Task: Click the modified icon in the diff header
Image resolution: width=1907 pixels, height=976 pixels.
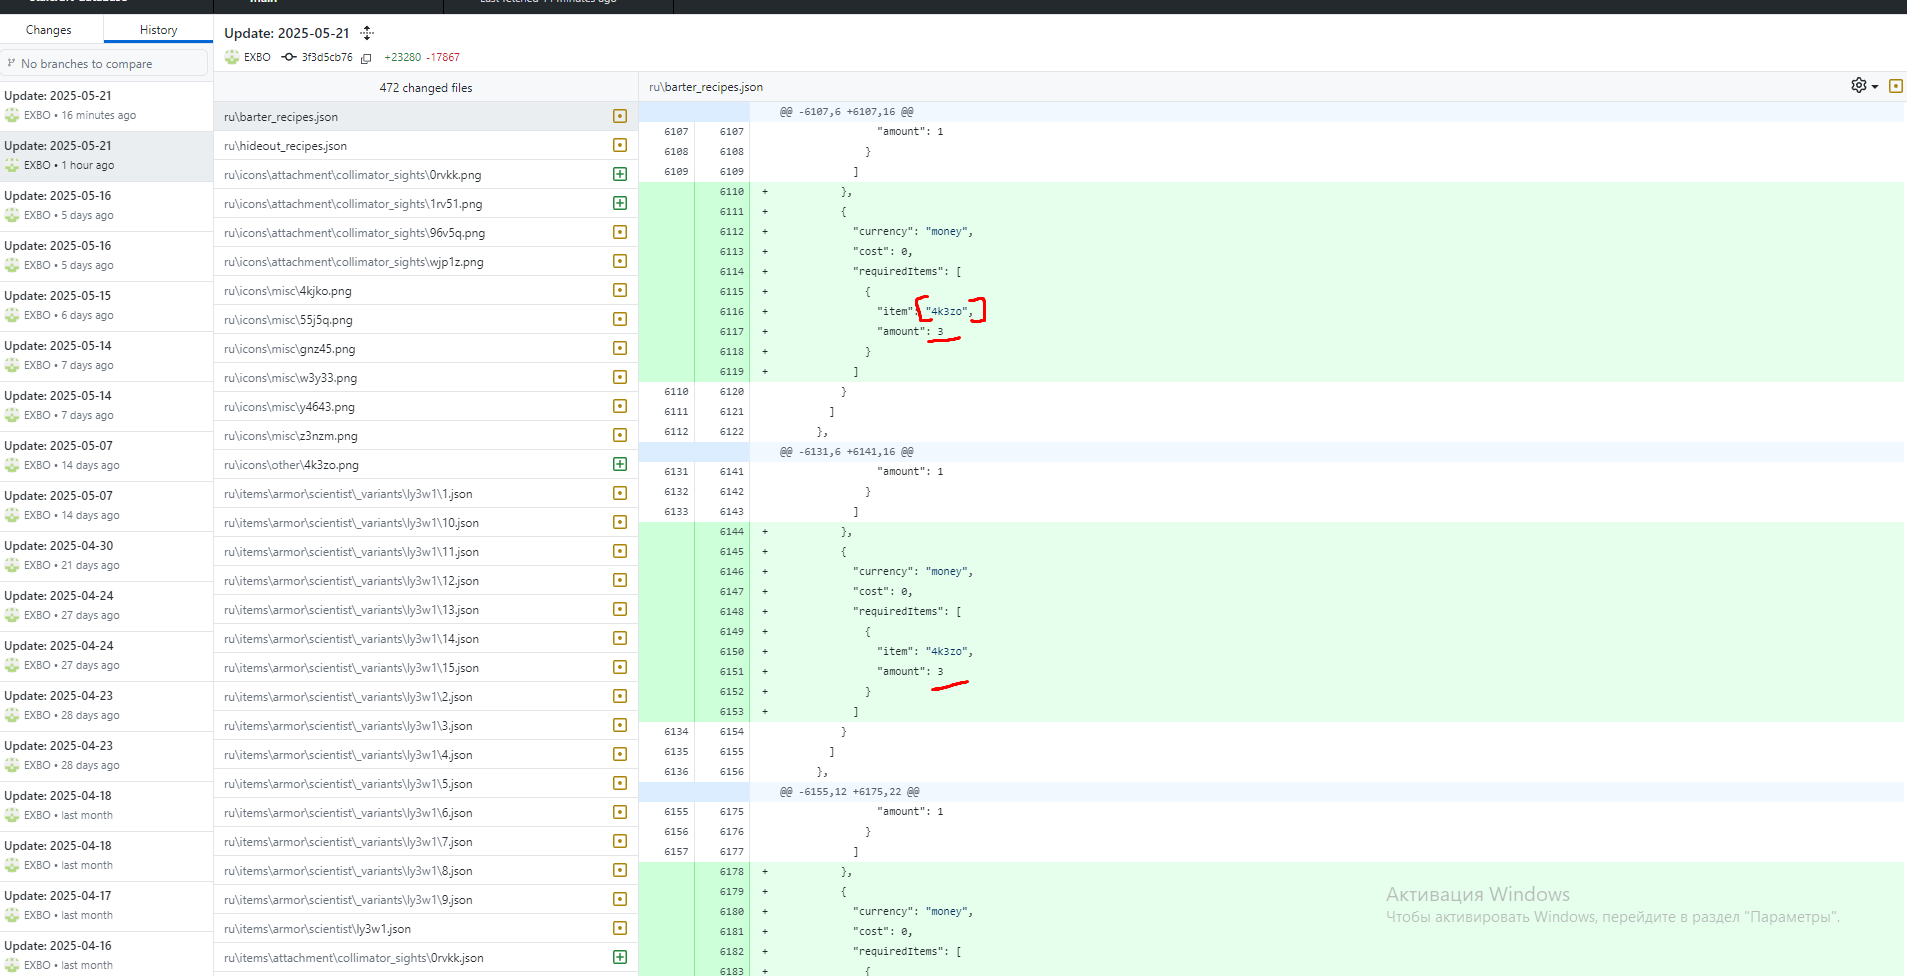Action: (x=1895, y=86)
